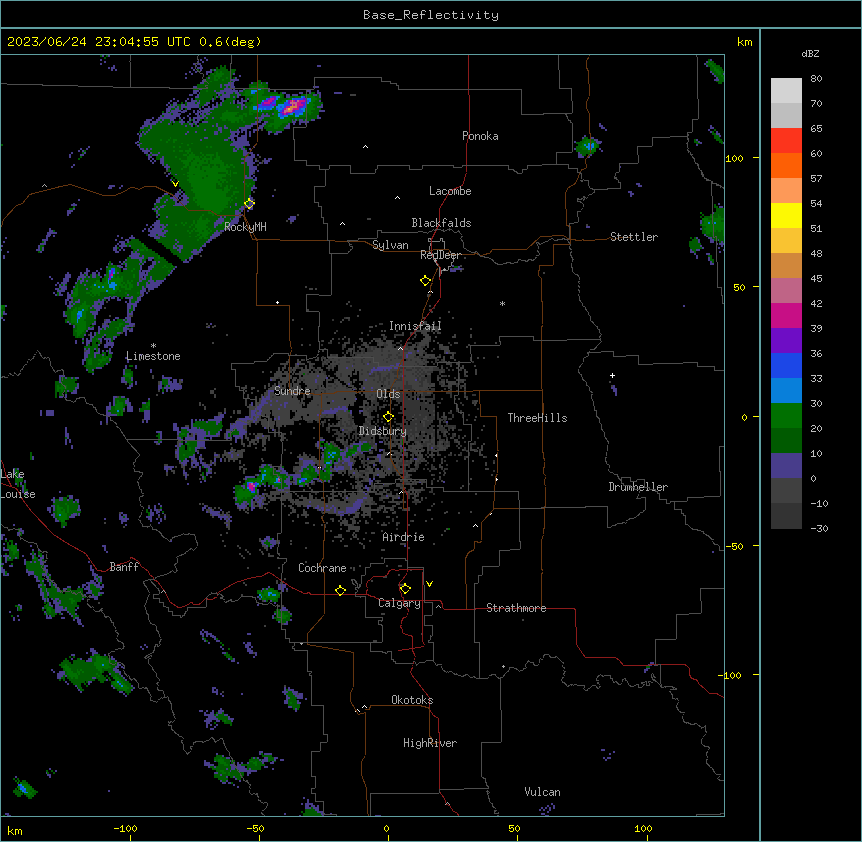Click the Banff label
Screen dimensions: 862x842
tap(124, 567)
